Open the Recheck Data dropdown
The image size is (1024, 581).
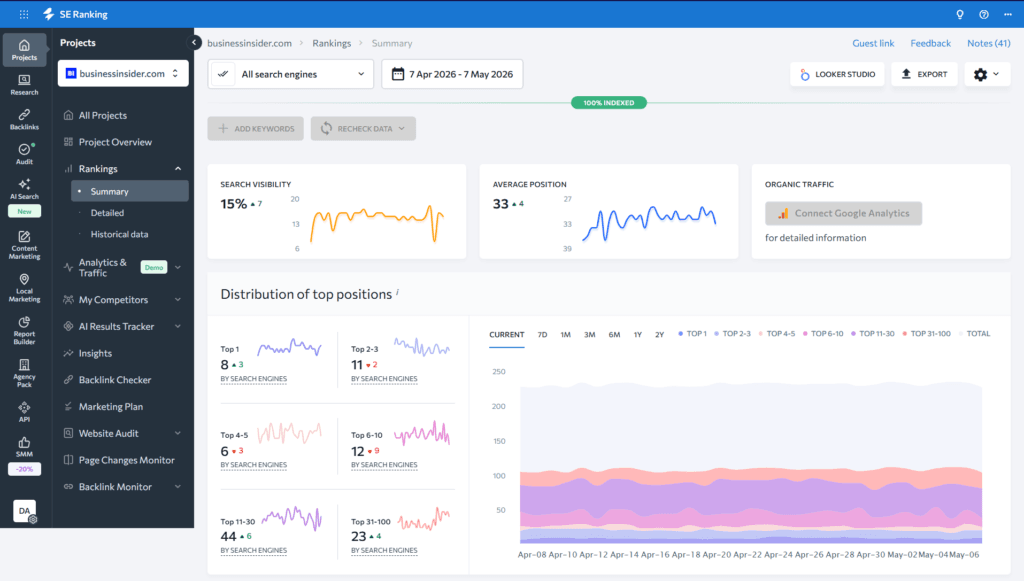(363, 129)
